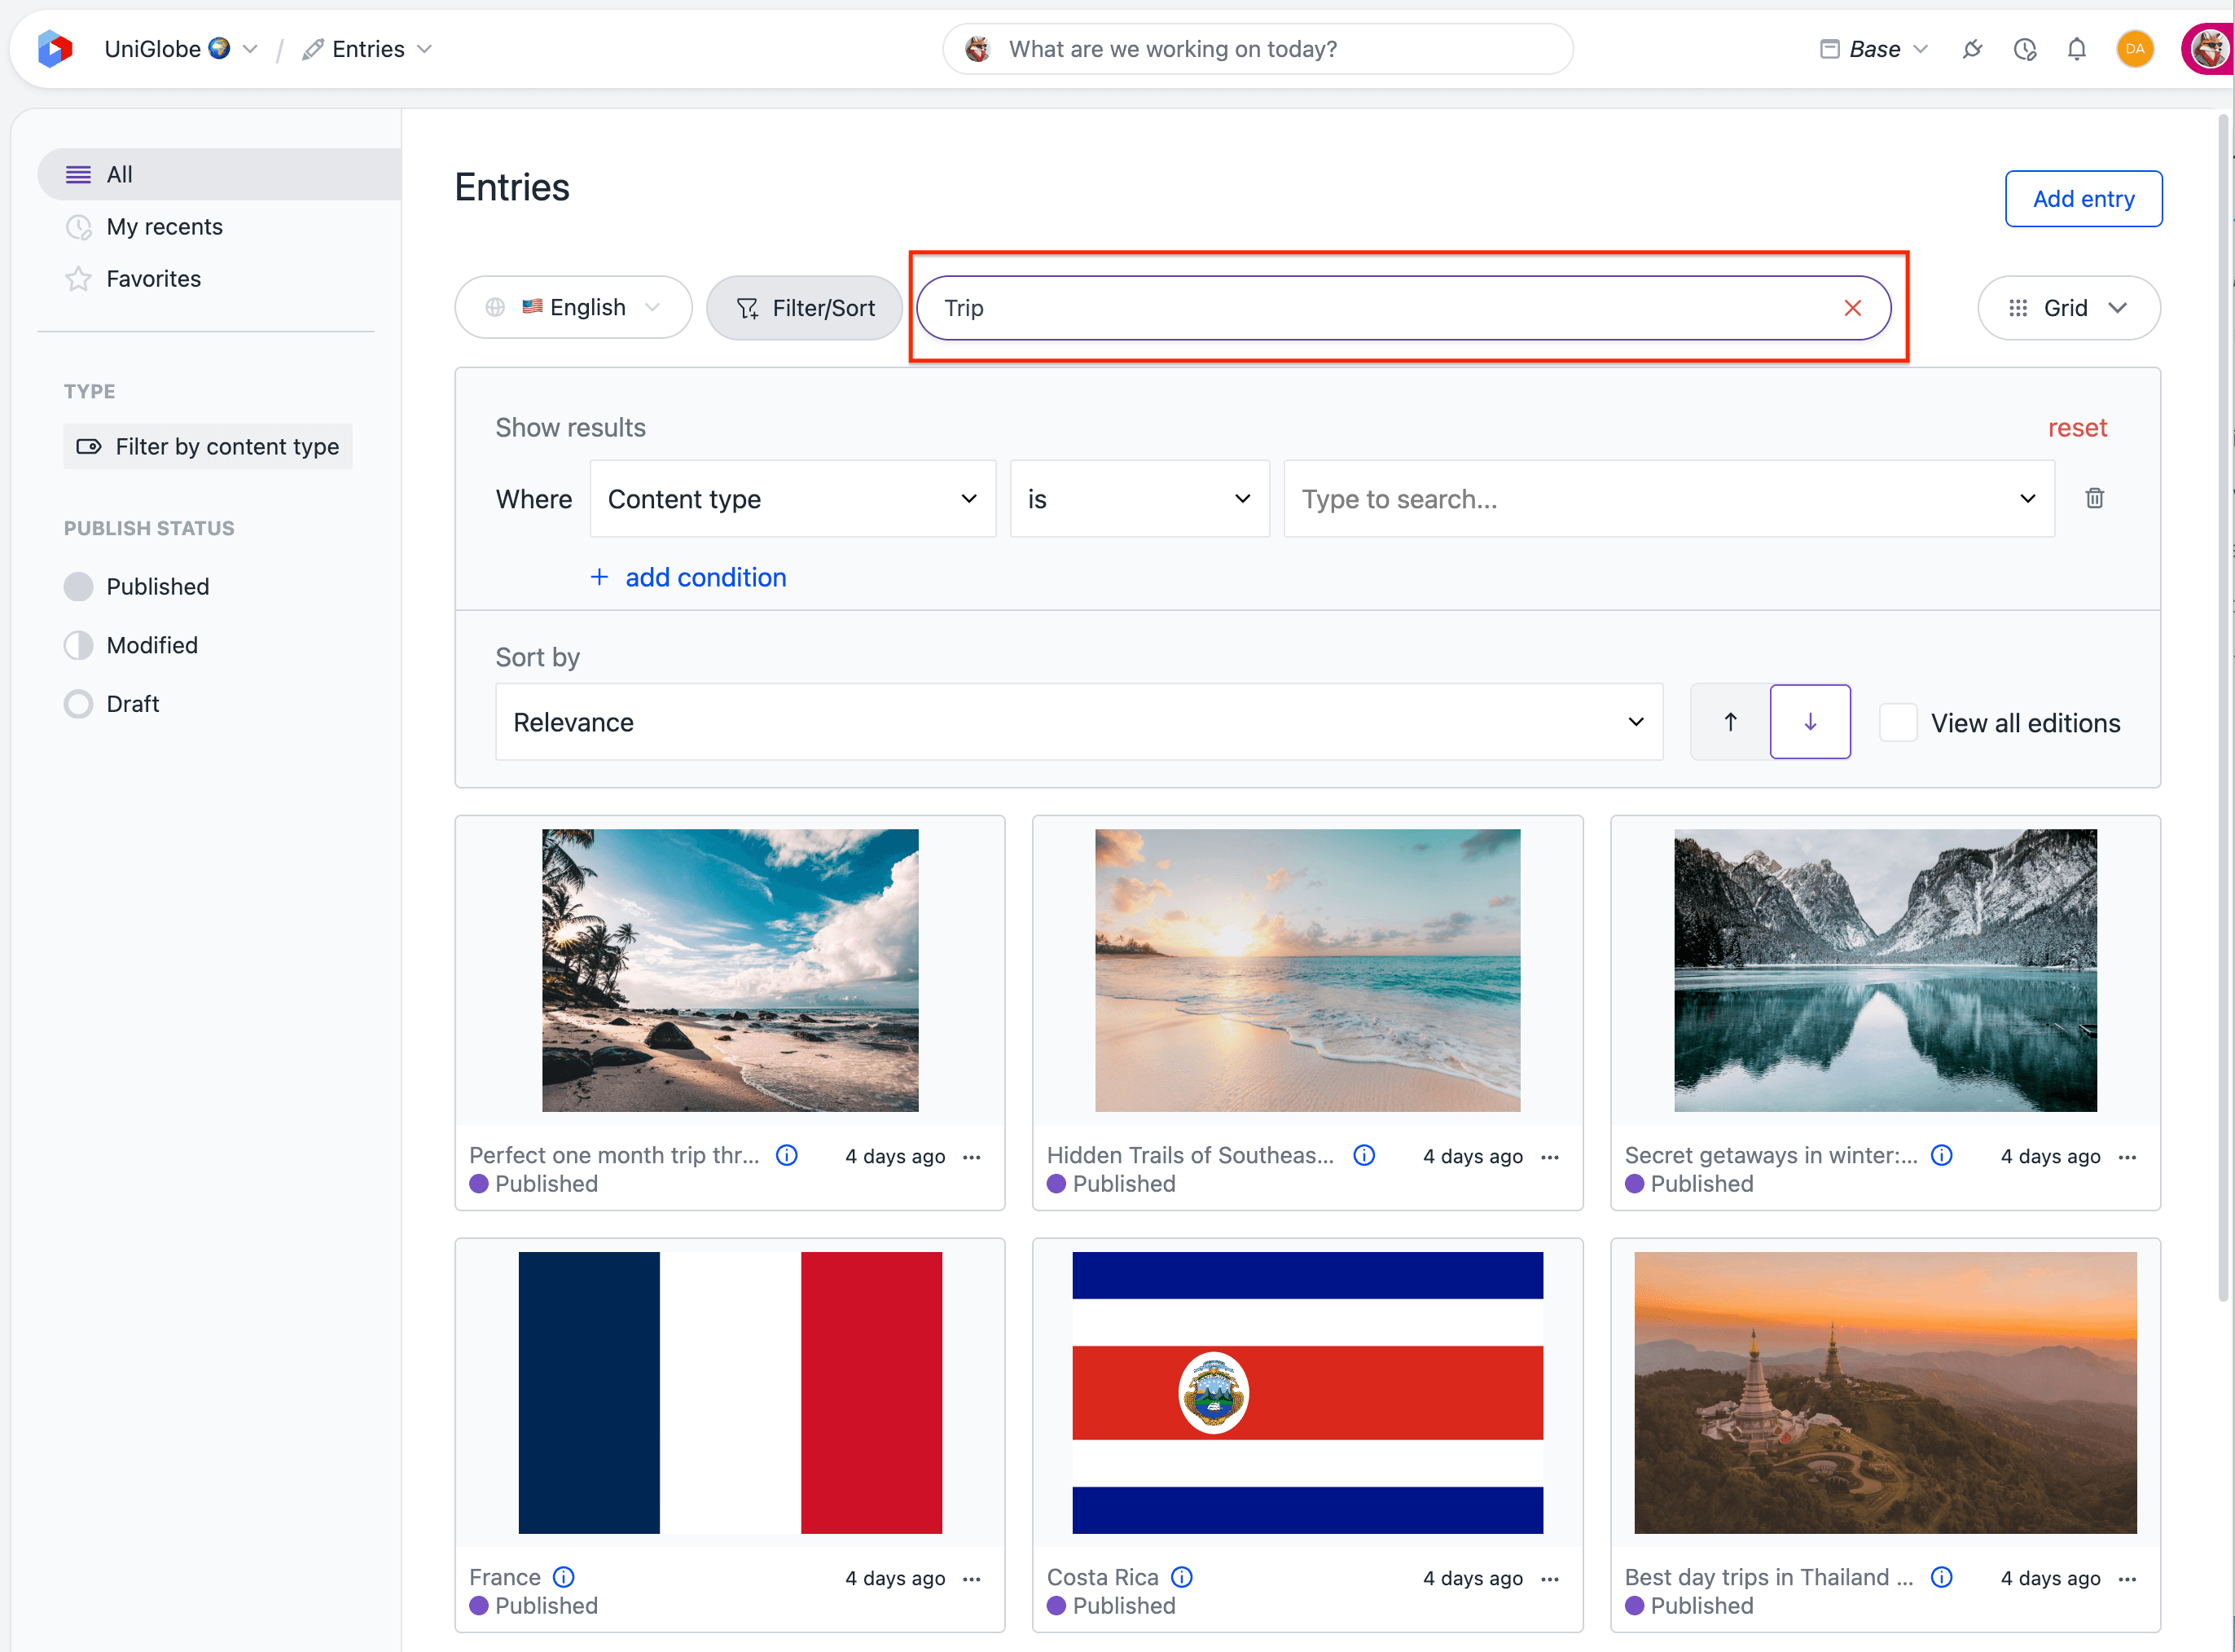Open the French flag thumbnail
The height and width of the screenshot is (1652, 2235).
(x=730, y=1393)
